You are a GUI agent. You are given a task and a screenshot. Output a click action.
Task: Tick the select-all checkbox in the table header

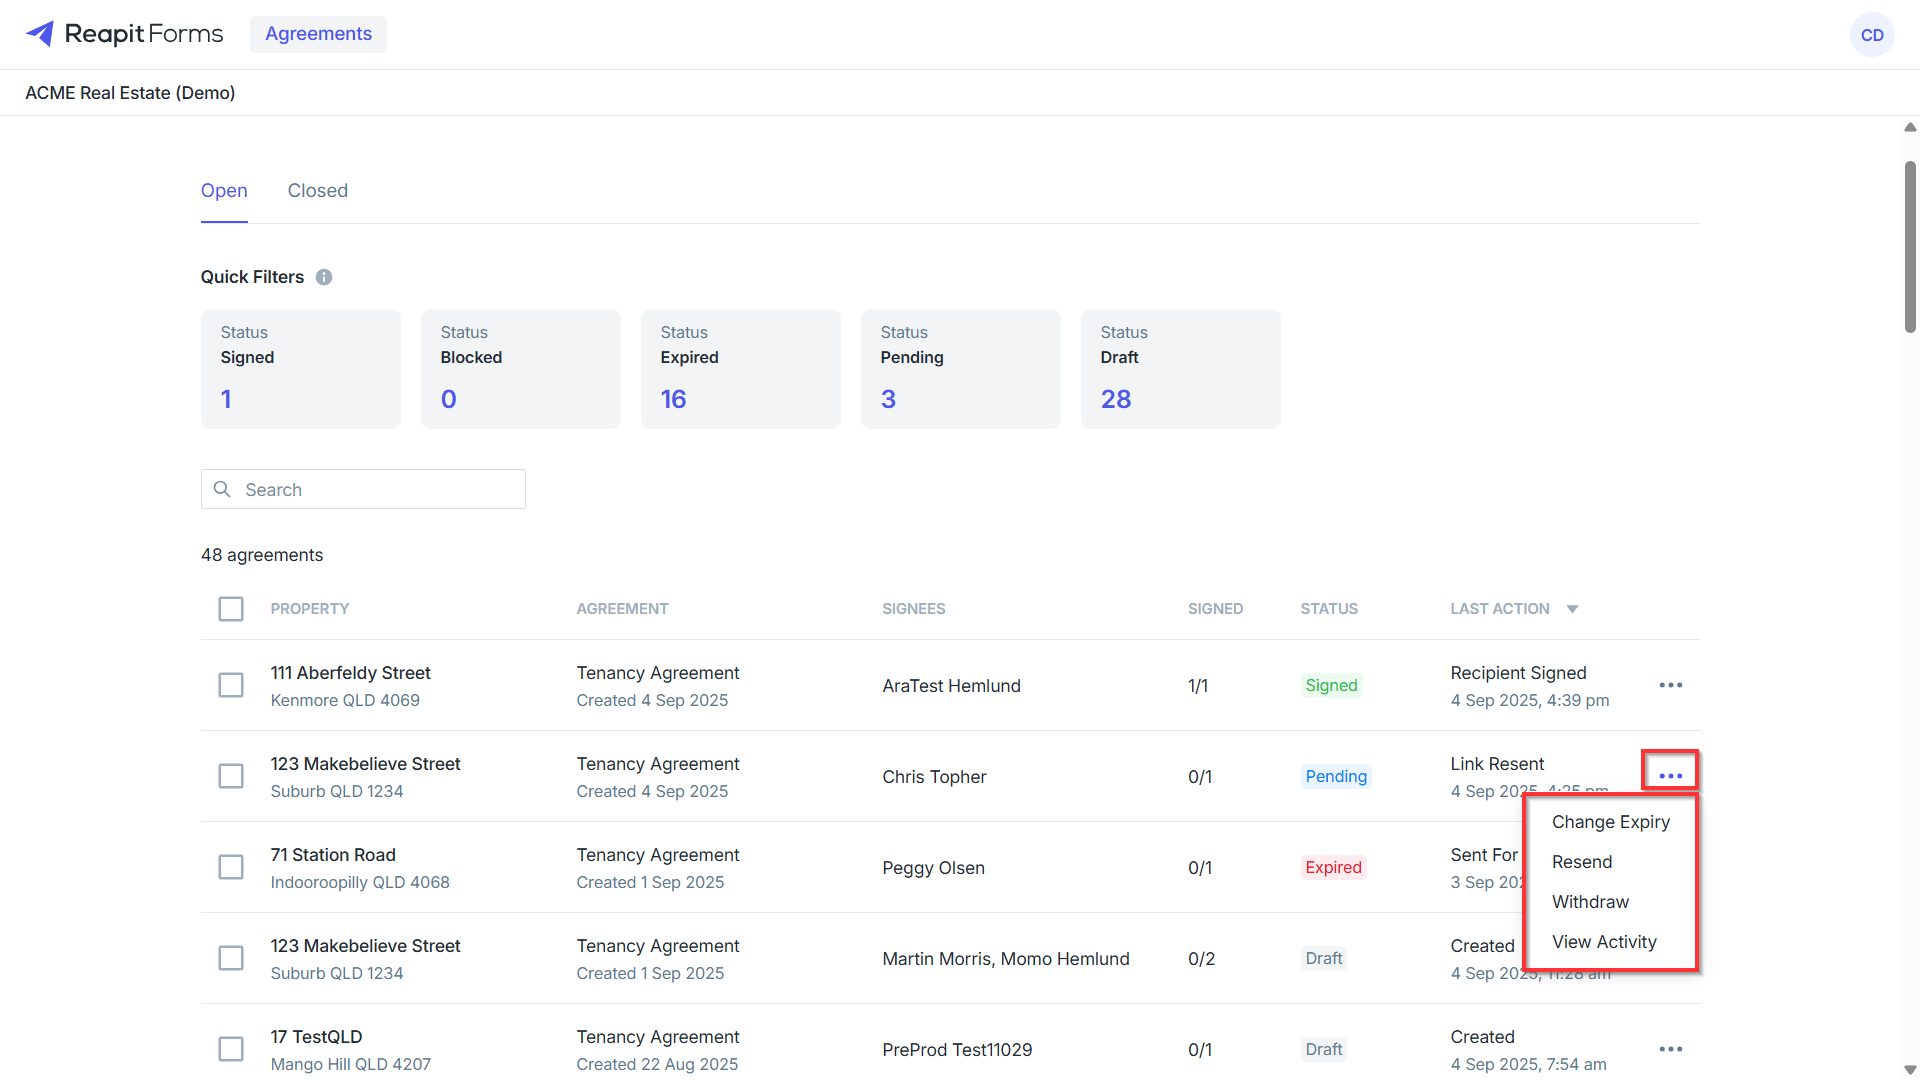click(x=231, y=609)
